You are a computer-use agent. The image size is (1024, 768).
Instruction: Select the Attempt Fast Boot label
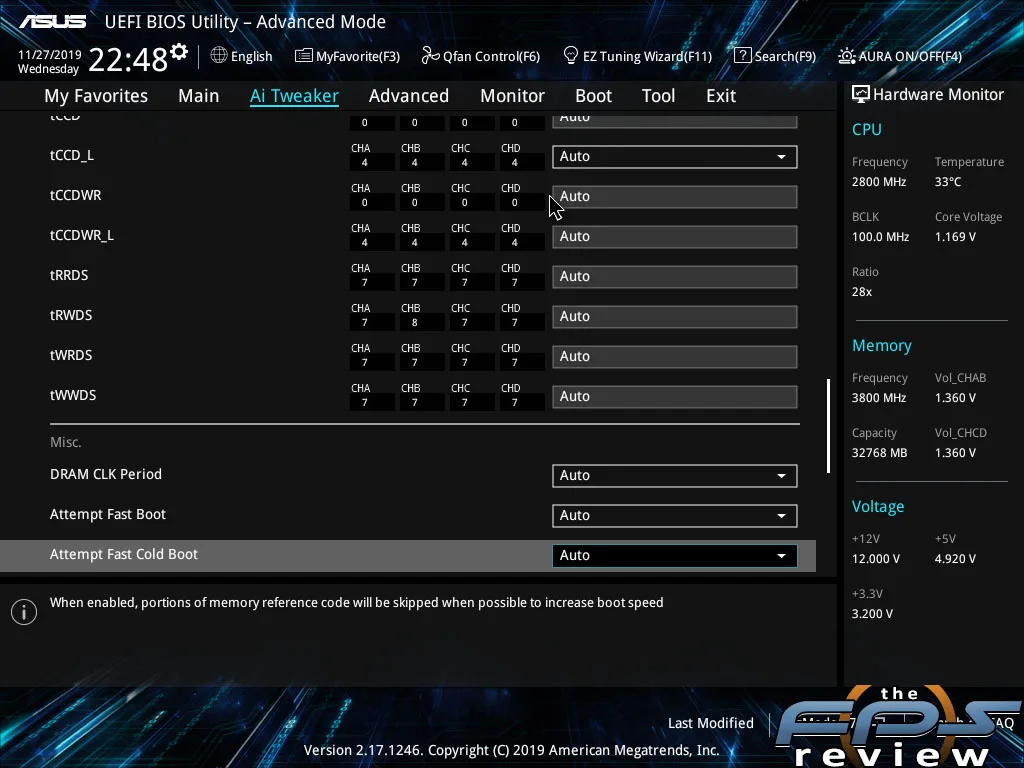[x=108, y=514]
